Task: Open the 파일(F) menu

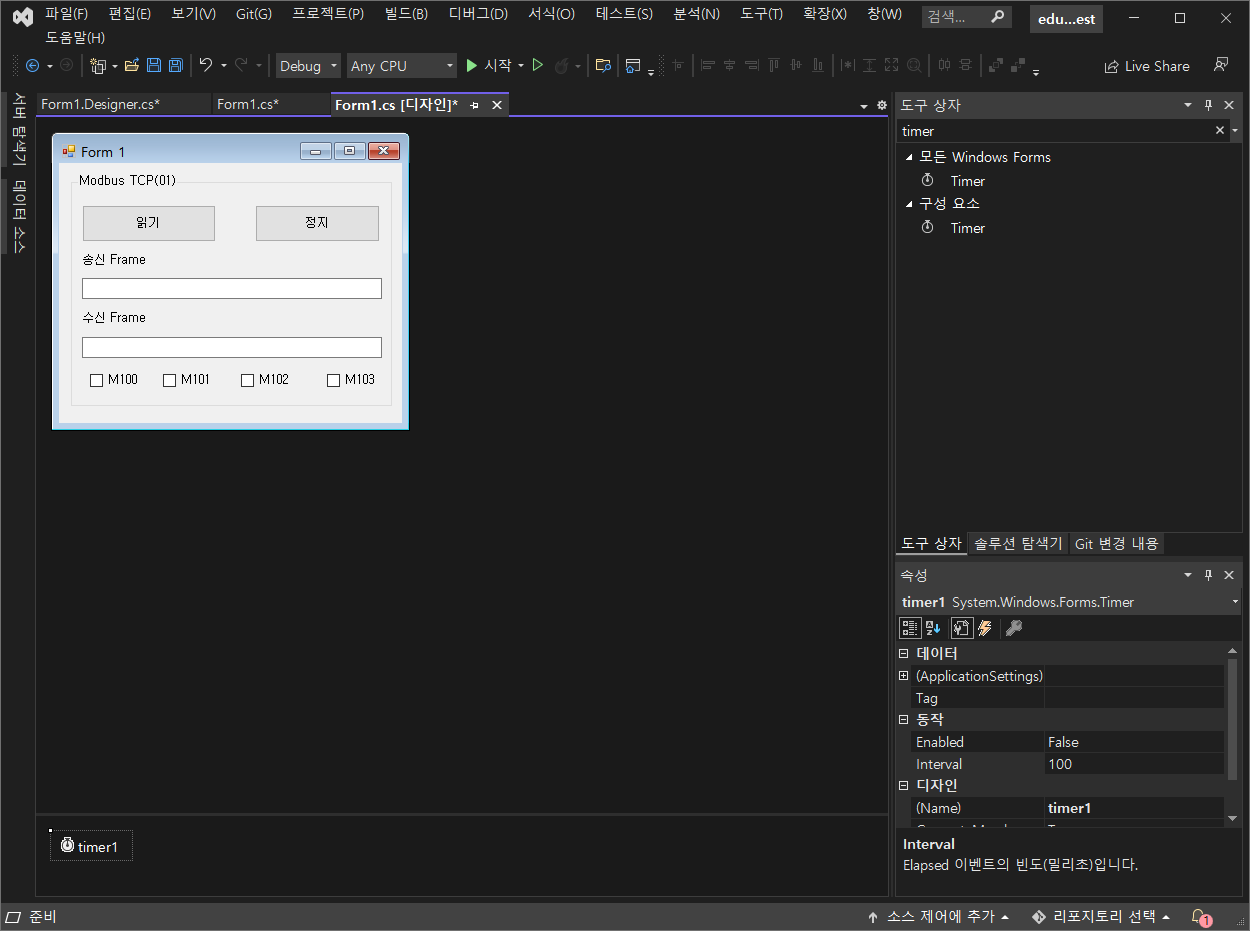Action: (x=66, y=14)
